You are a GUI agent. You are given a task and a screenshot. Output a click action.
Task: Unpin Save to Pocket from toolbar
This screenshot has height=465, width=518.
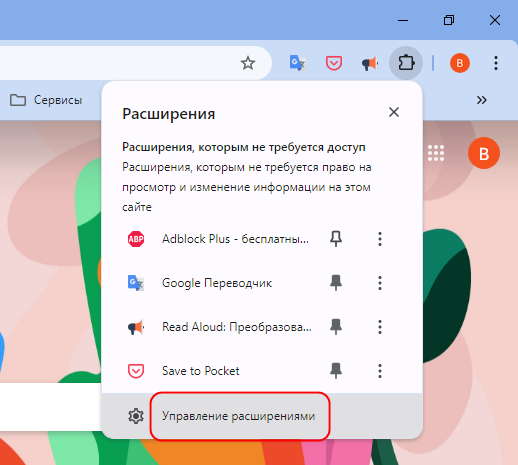336,371
